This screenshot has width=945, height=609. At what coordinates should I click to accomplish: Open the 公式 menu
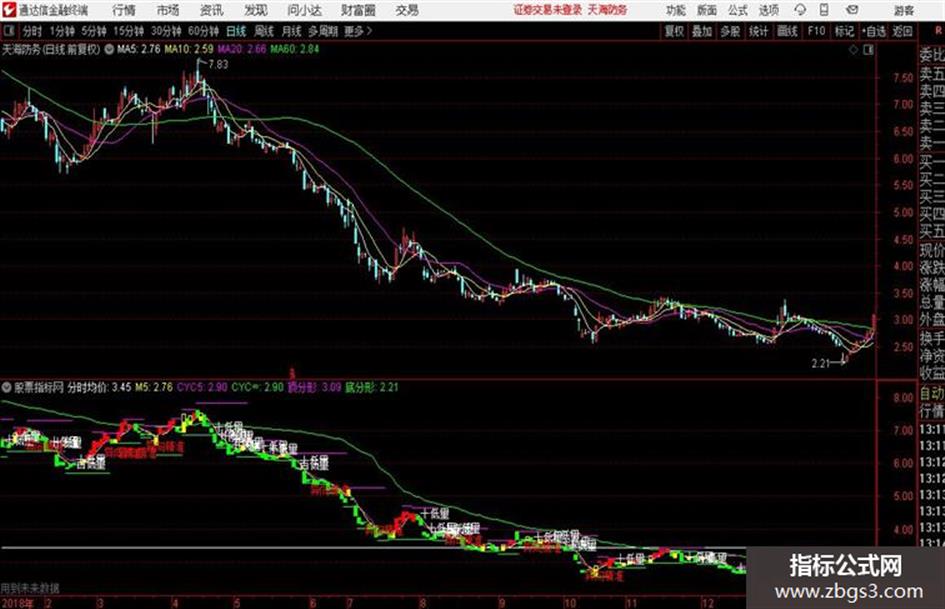pyautogui.click(x=738, y=10)
